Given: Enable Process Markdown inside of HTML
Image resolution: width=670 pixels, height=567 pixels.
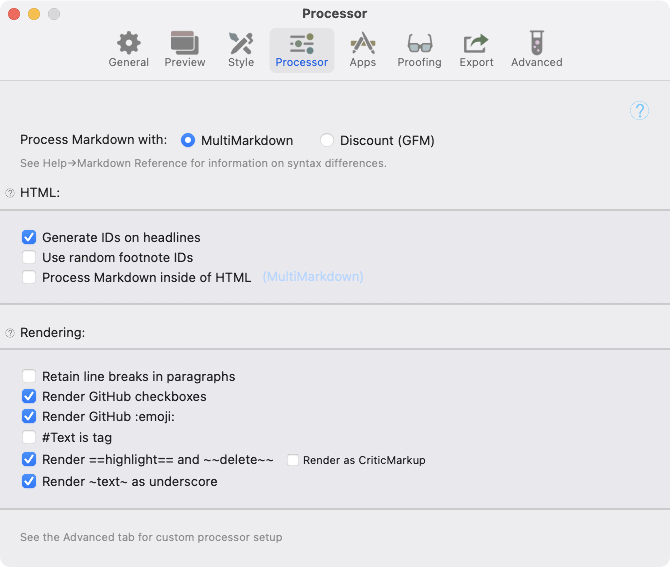Looking at the screenshot, I should tap(29, 277).
